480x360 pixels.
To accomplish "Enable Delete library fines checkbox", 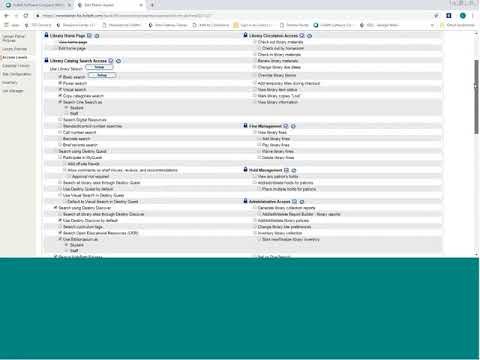I will coord(259,157).
